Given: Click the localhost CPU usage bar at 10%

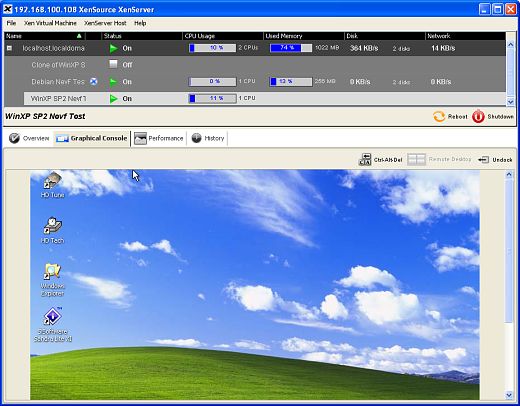Looking at the screenshot, I should pos(212,48).
